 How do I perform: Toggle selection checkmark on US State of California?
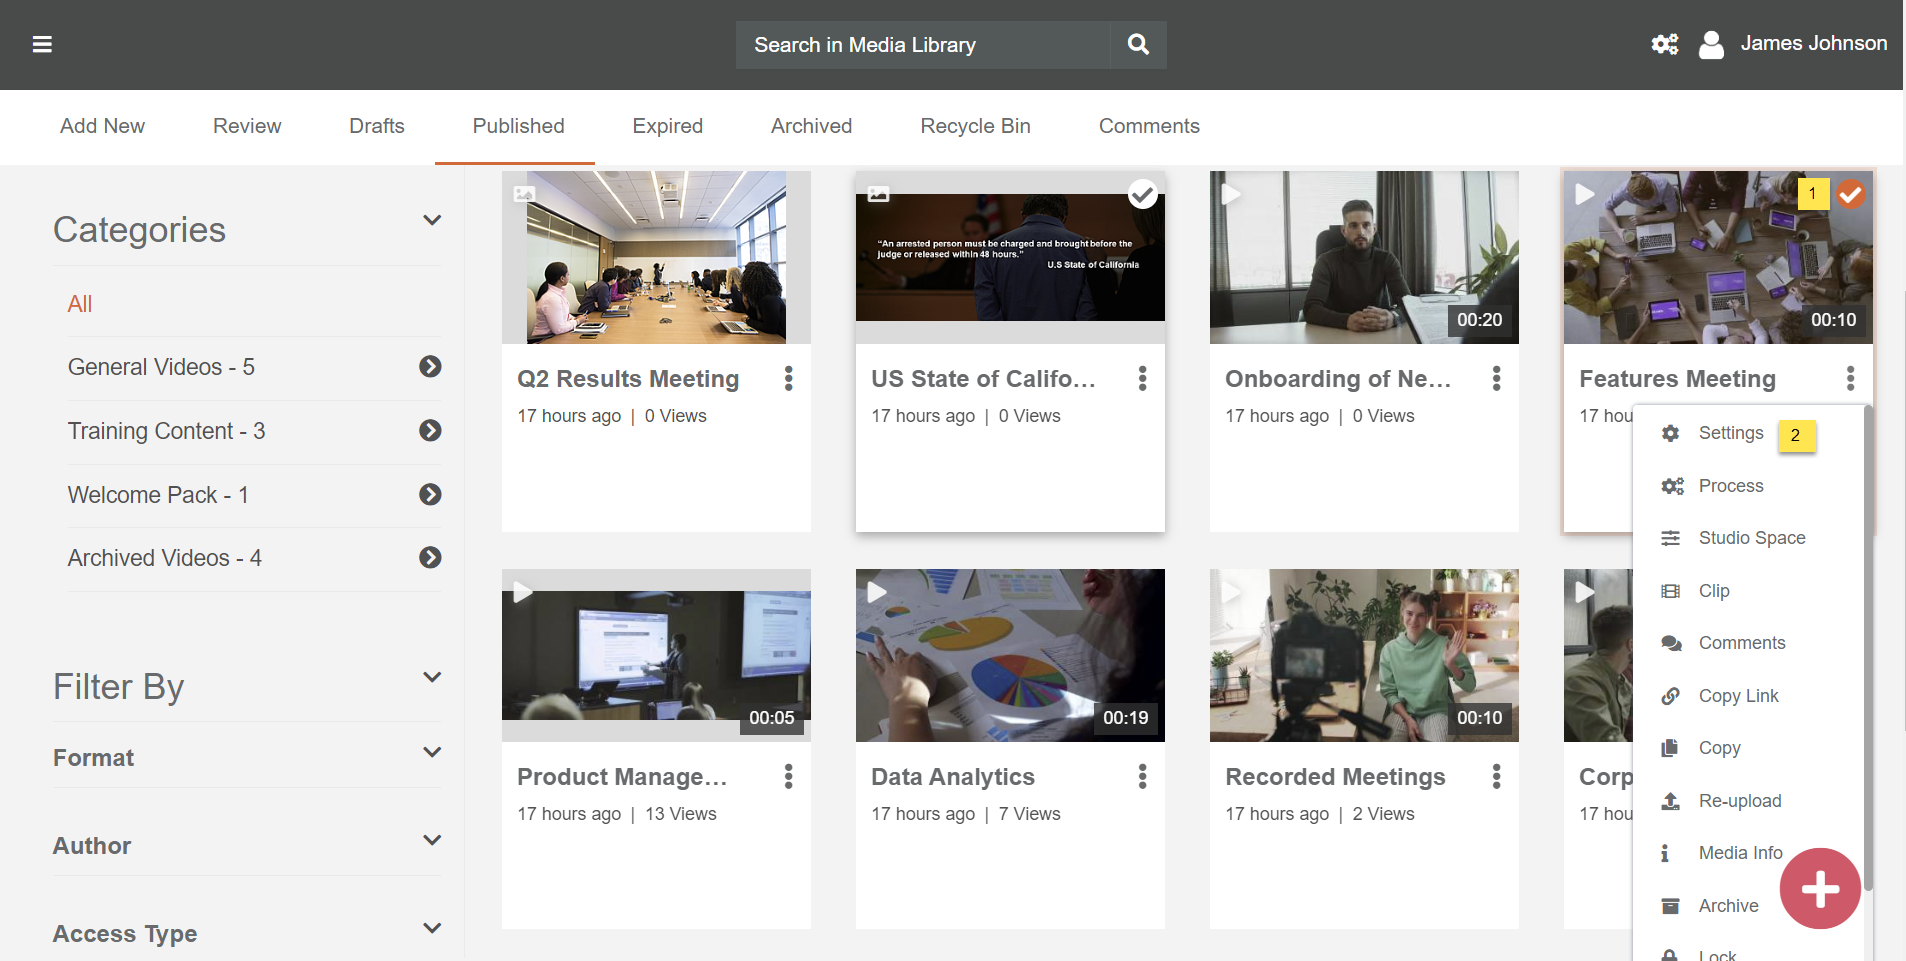click(x=1142, y=194)
